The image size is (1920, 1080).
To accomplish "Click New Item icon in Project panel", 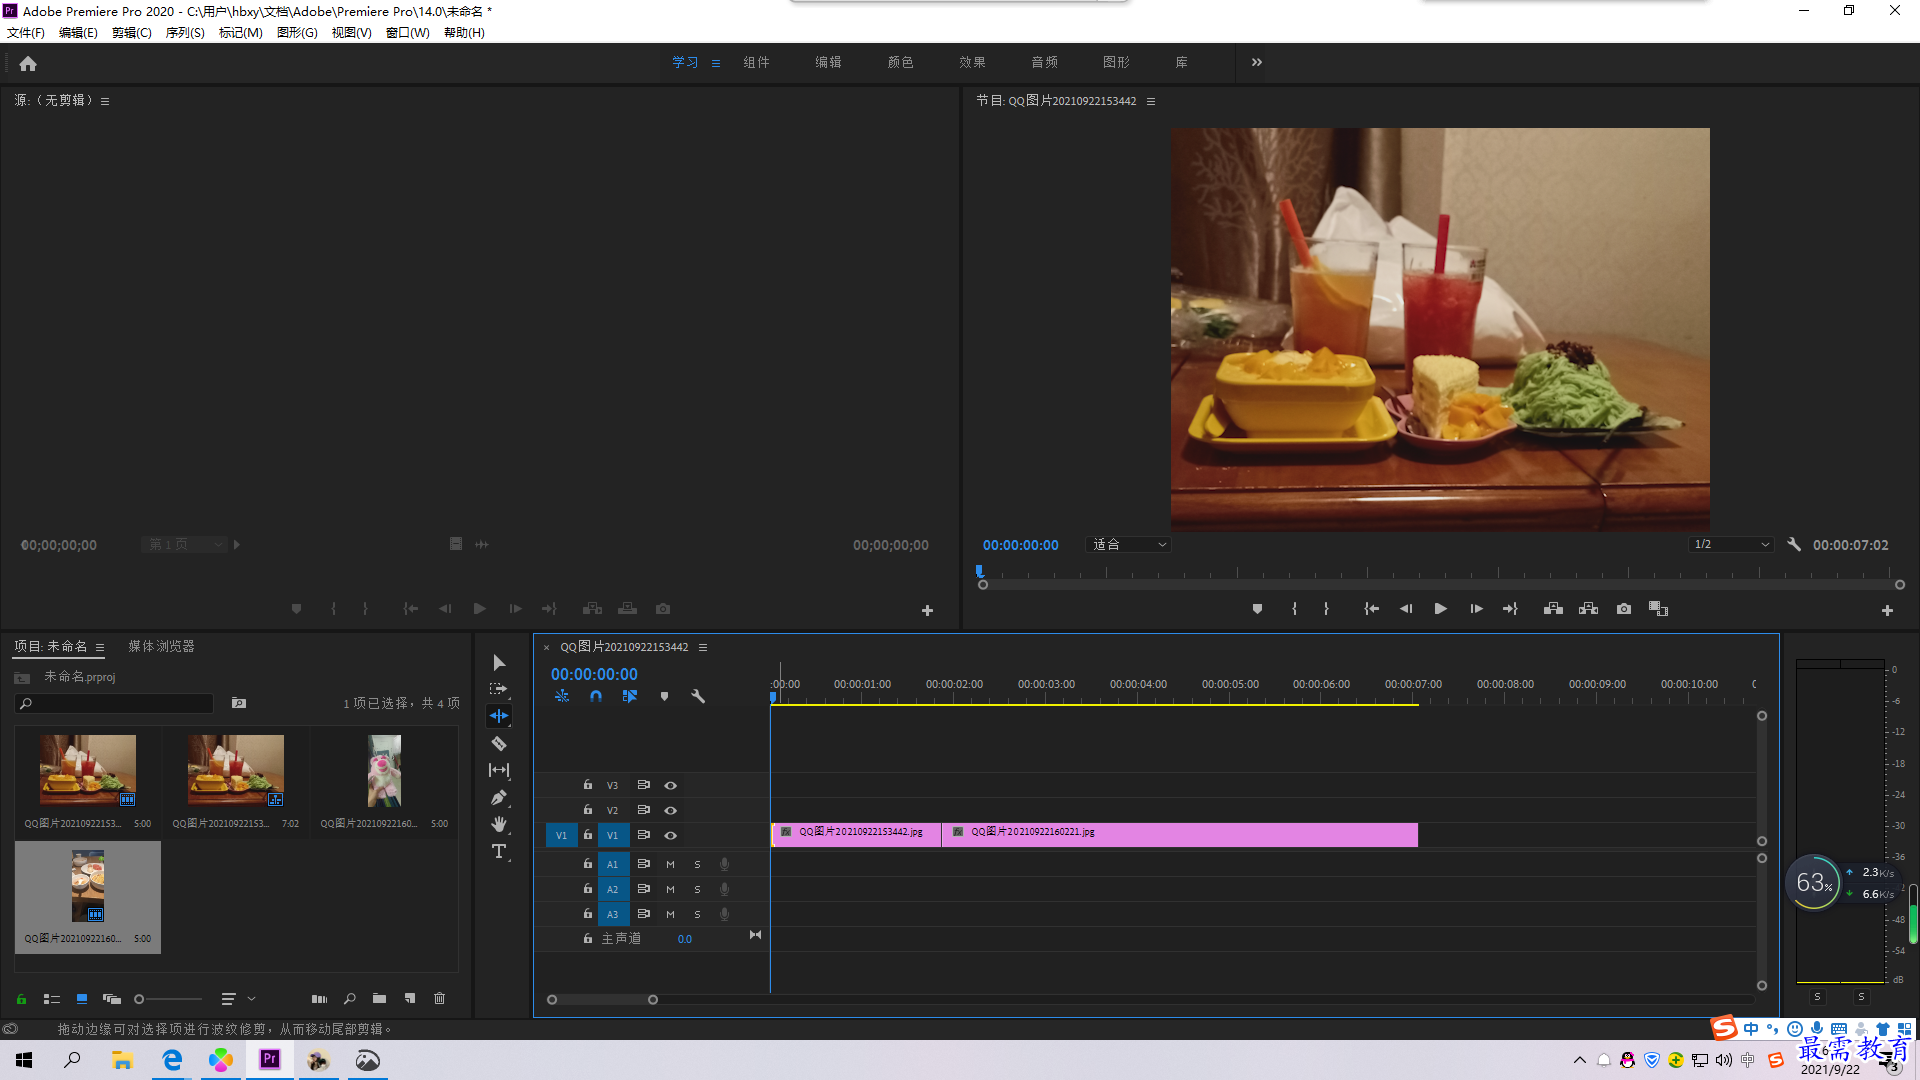I will tap(410, 998).
